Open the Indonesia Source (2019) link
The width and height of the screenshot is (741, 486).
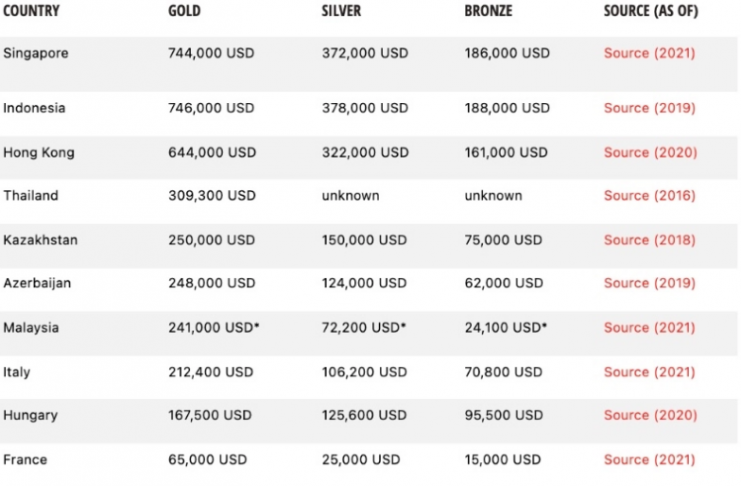[649, 108]
